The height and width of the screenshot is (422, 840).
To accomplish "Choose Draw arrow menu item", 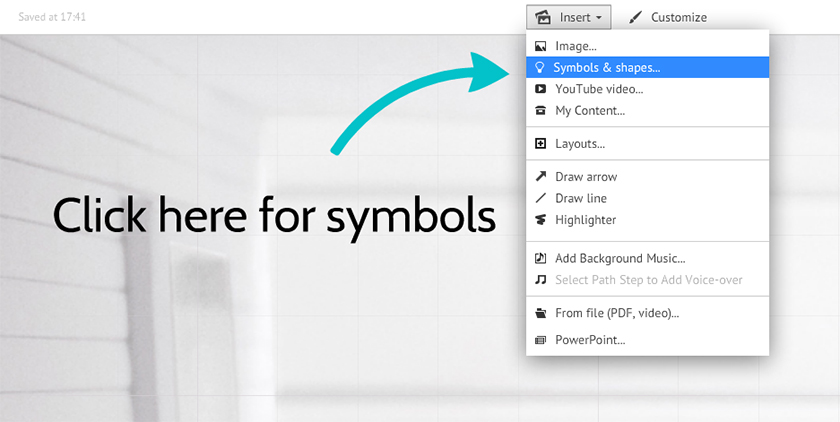I will (647, 176).
